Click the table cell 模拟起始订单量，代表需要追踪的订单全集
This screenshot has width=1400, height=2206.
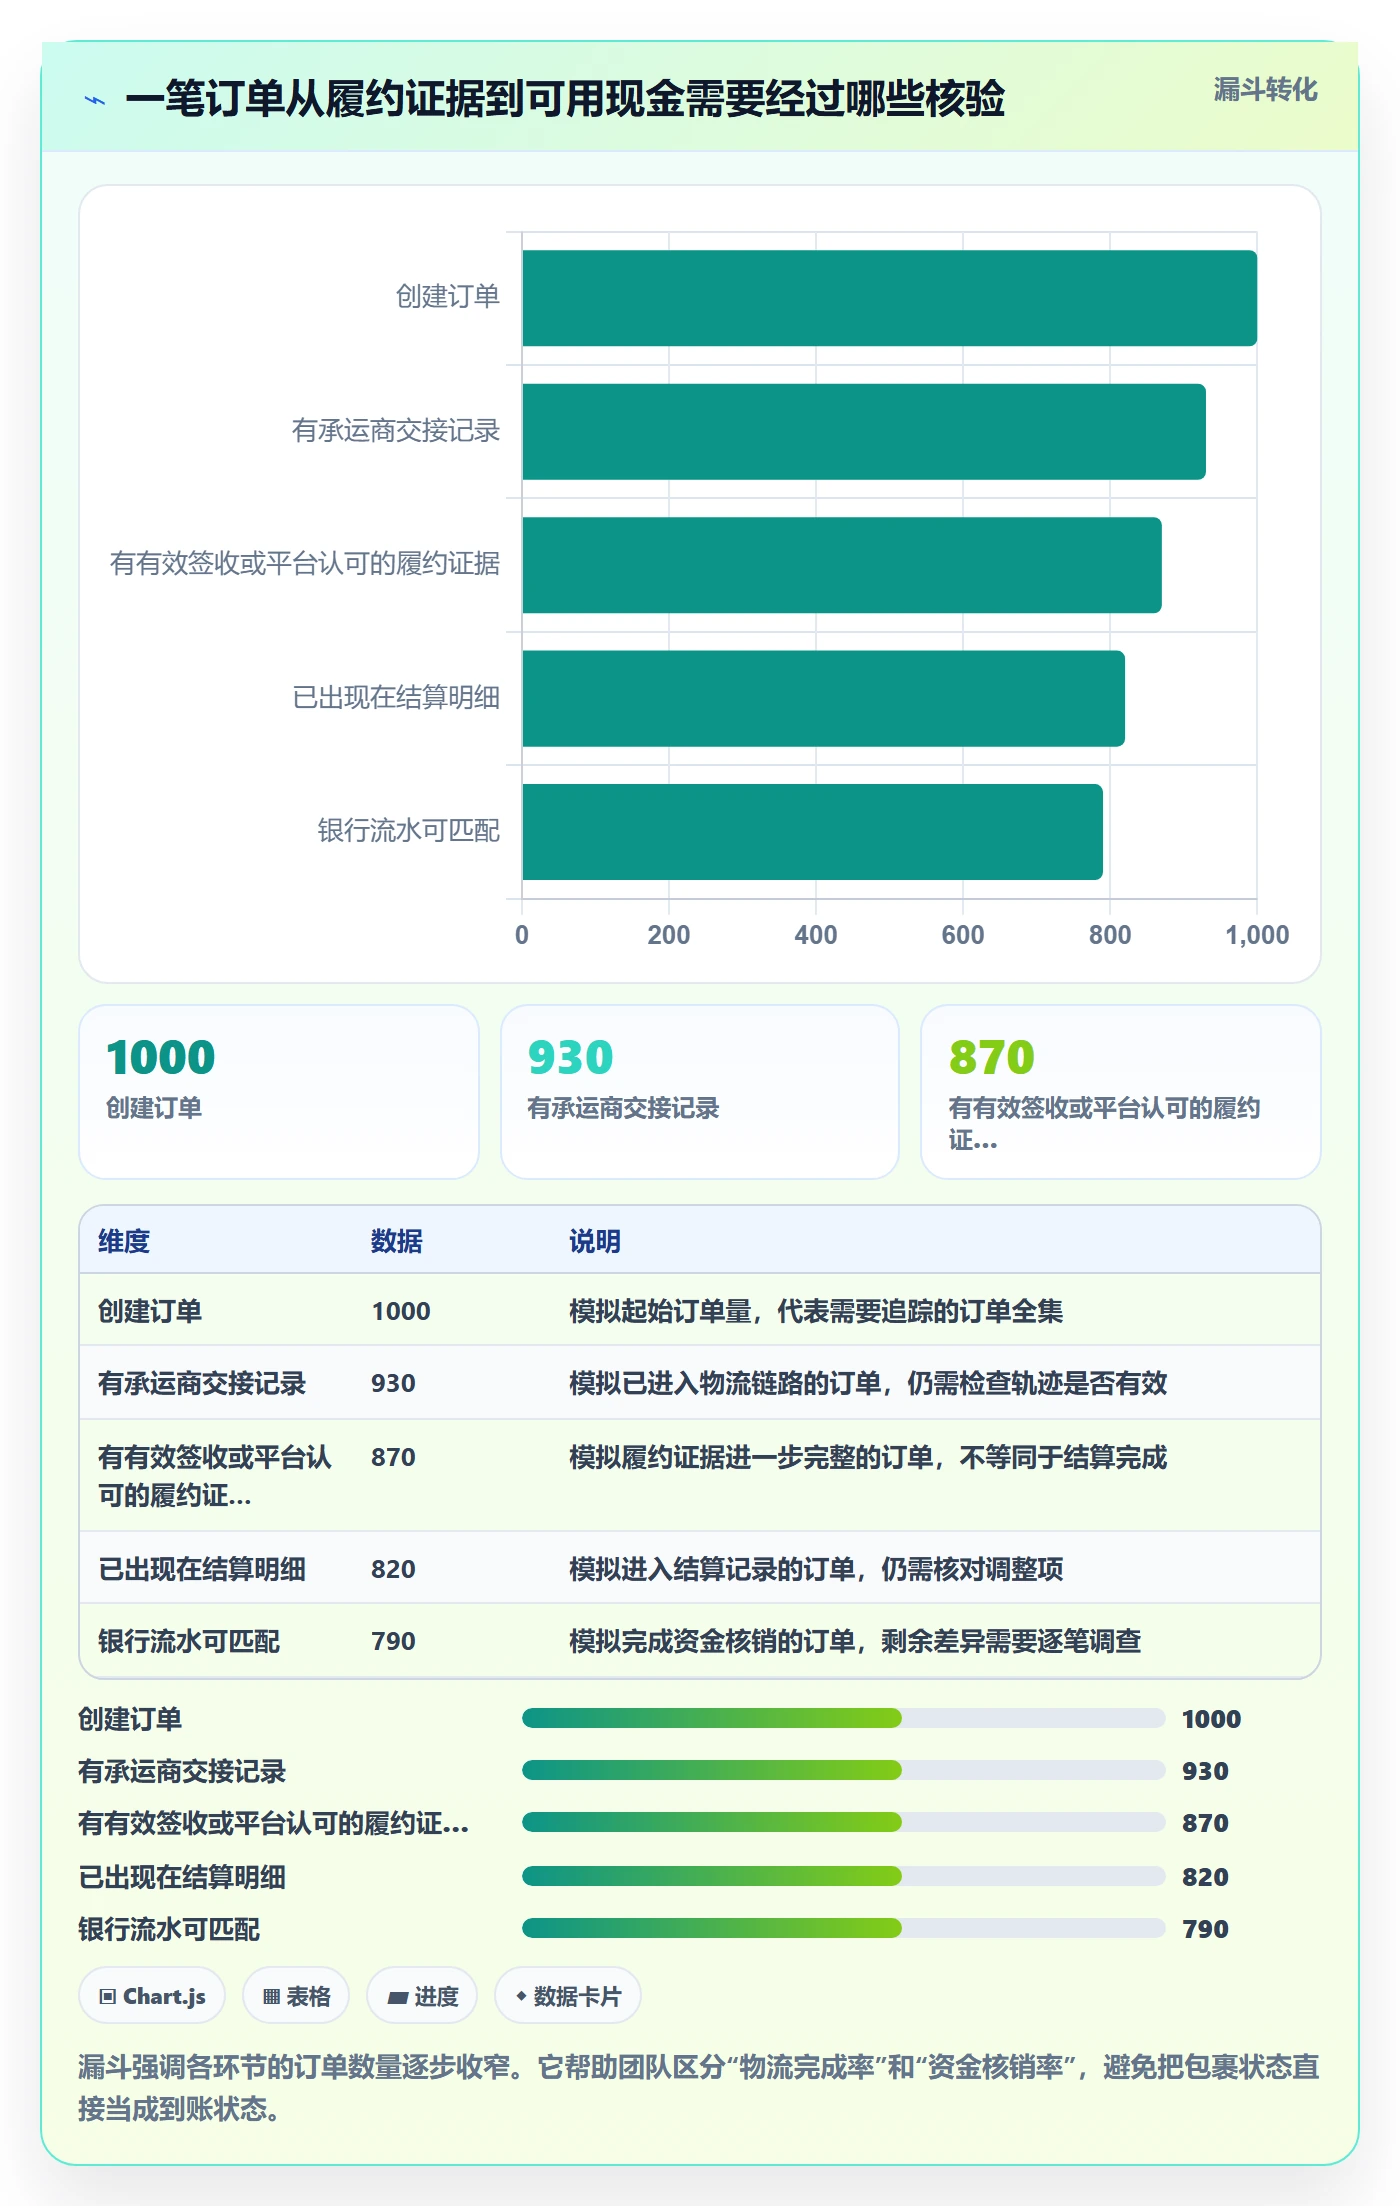pos(816,1311)
